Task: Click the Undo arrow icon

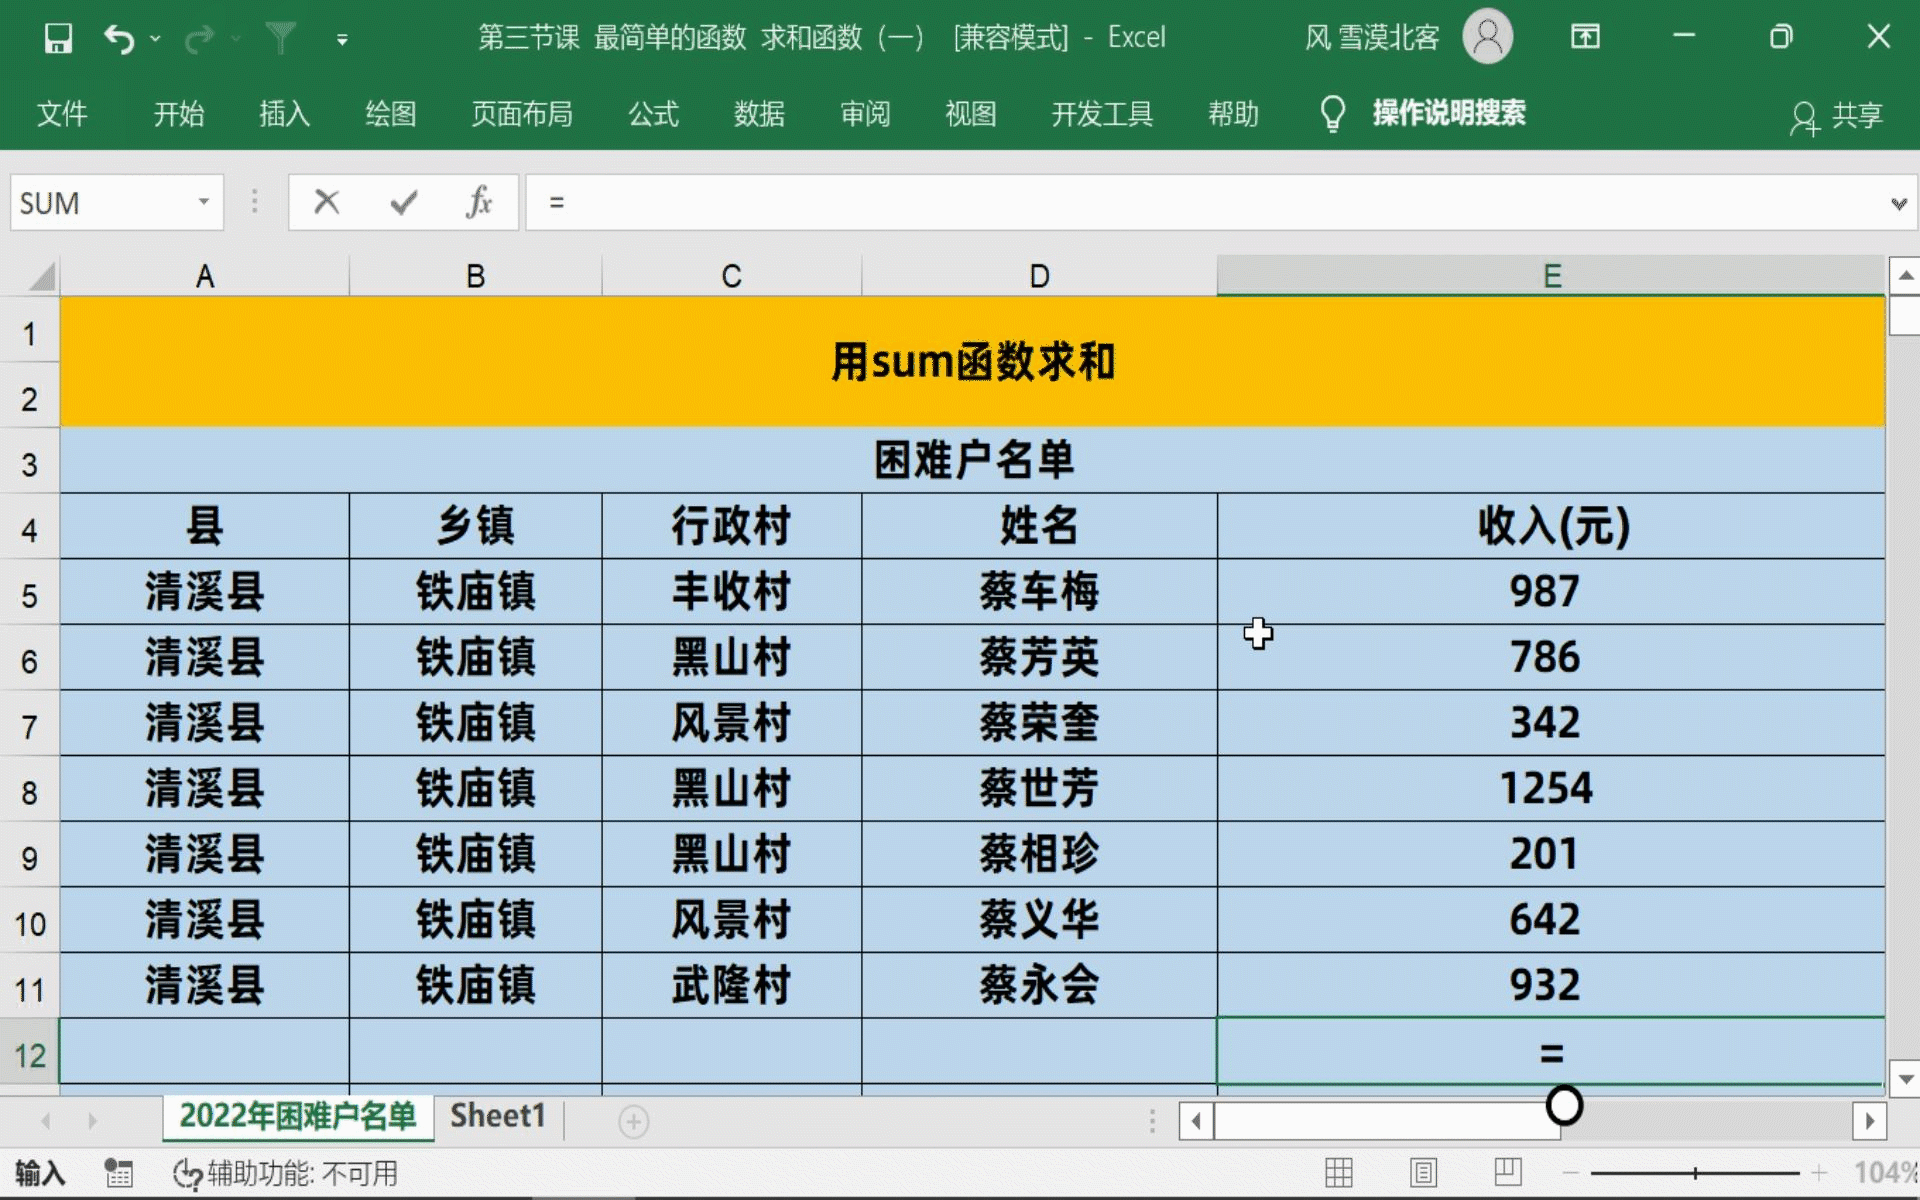Action: tap(119, 39)
